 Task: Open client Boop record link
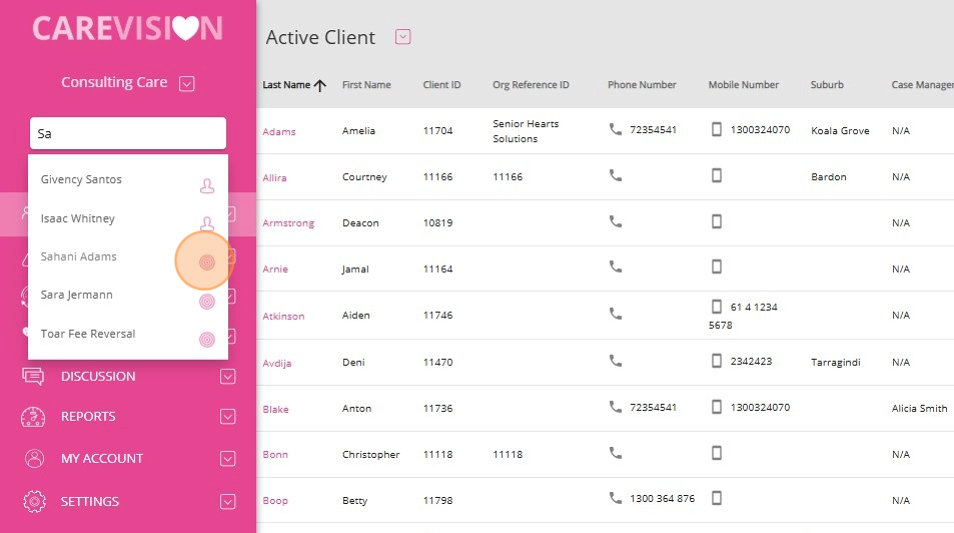[x=275, y=501]
